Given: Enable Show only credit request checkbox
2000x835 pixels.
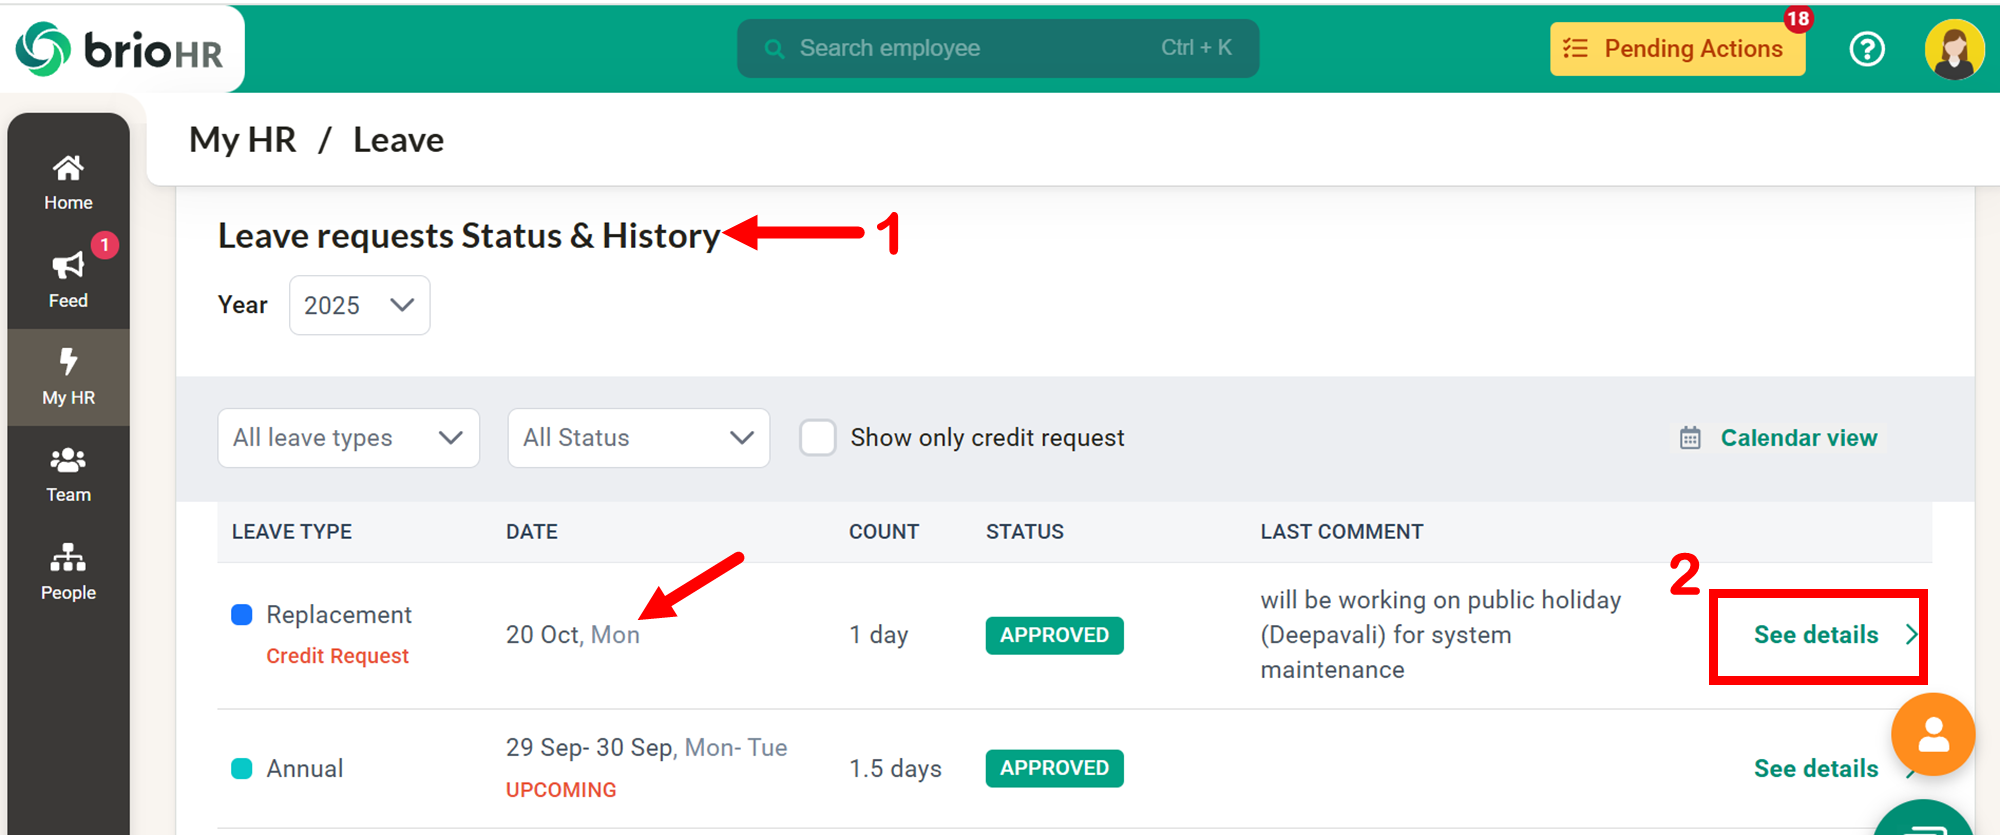Looking at the screenshot, I should click(x=817, y=438).
